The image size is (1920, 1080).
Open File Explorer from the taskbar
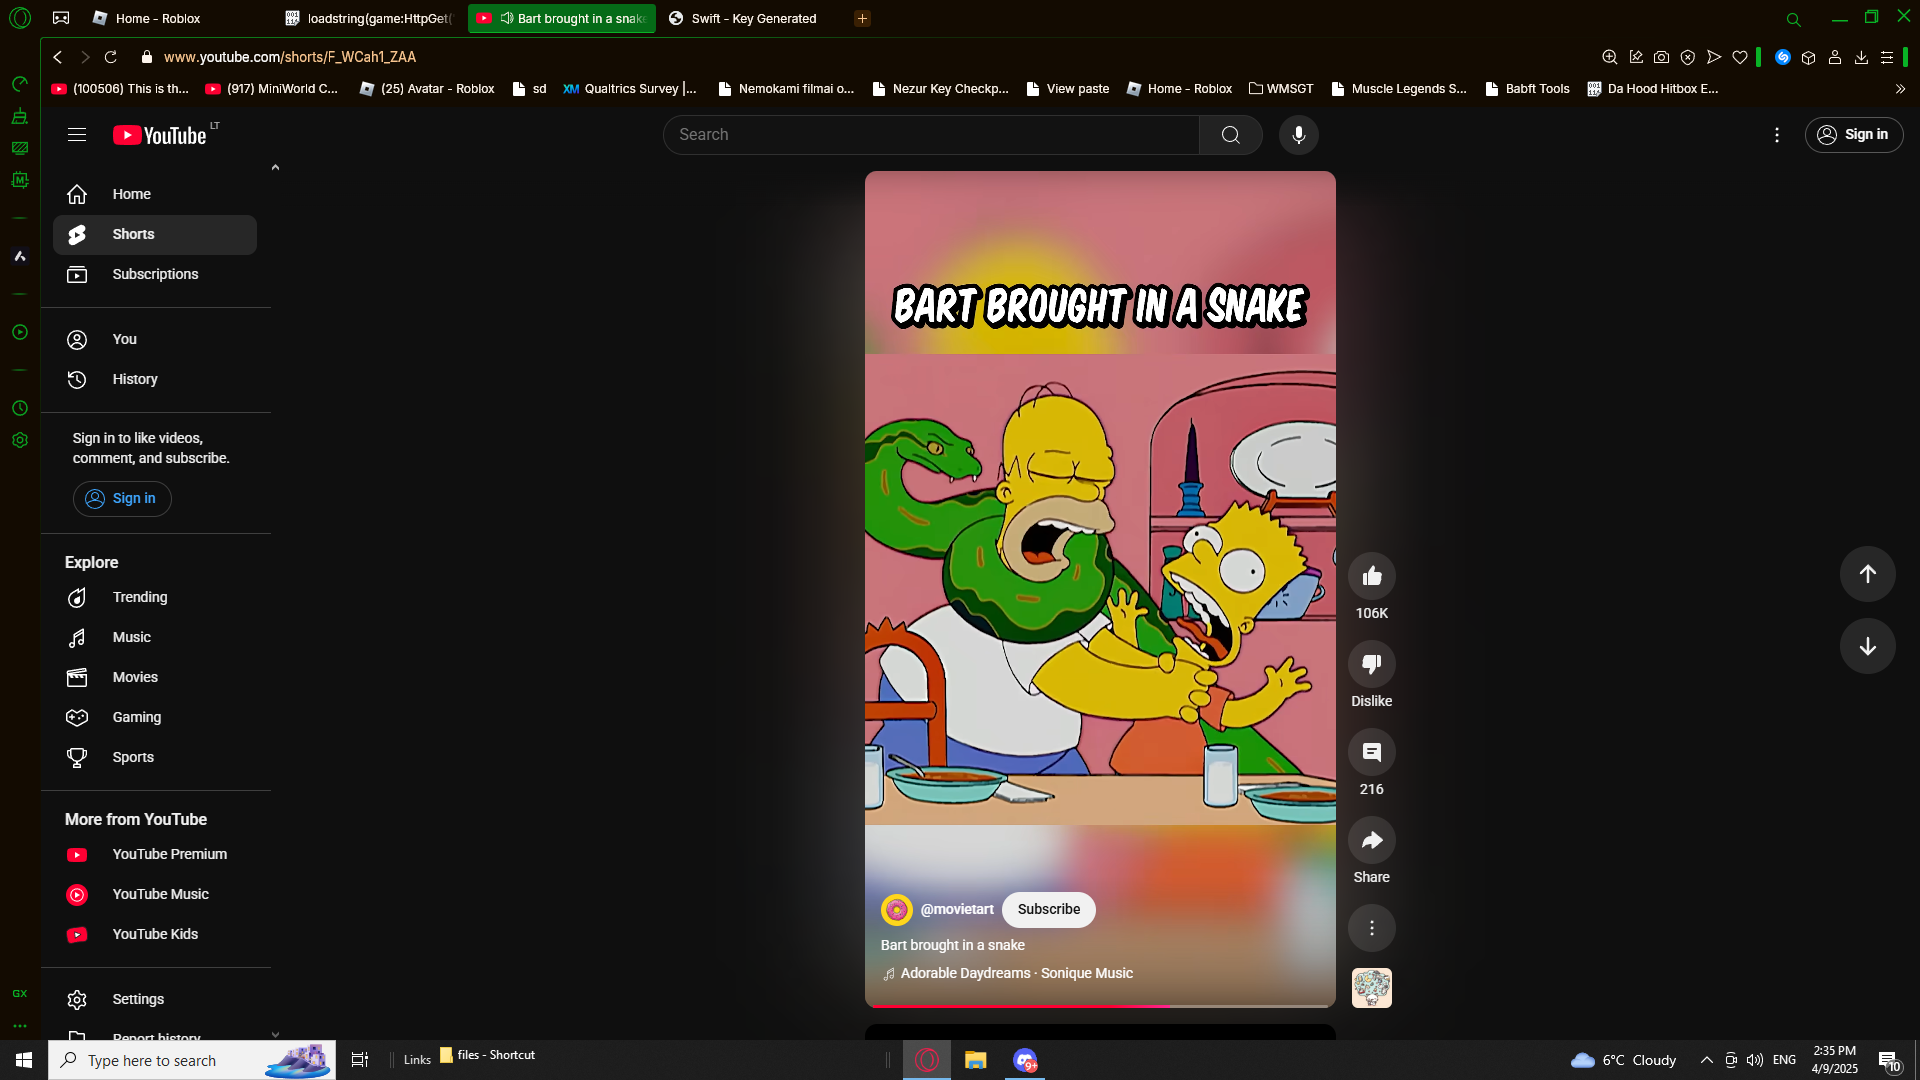(x=976, y=1060)
